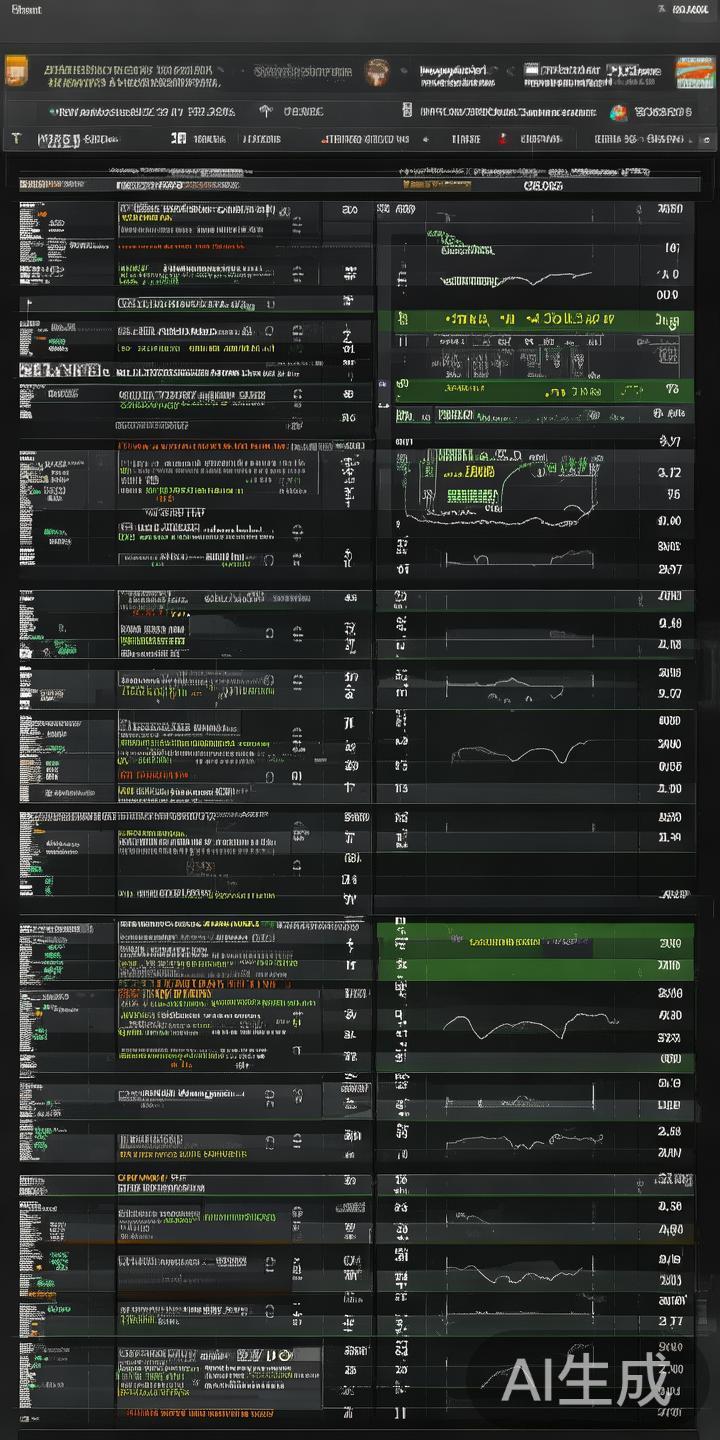Click the small icon in window's top-right corner
This screenshot has width=720, height=1440.
click(x=661, y=10)
